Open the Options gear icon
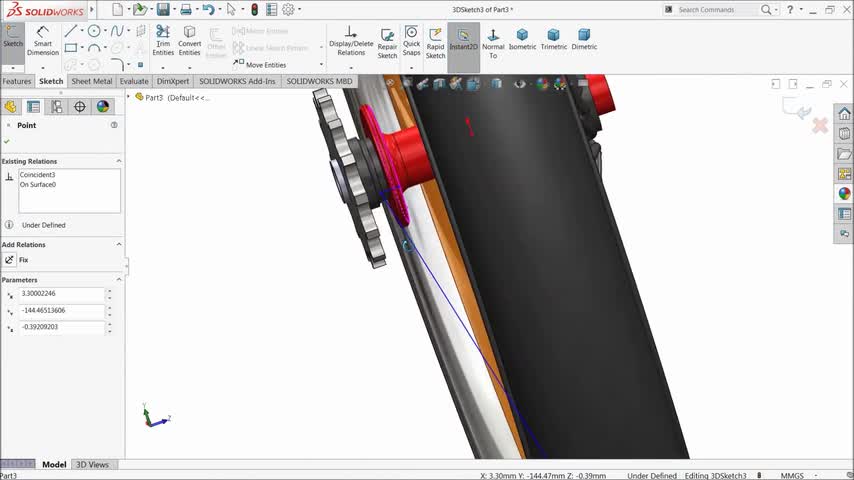This screenshot has height=480, width=854. pos(288,9)
